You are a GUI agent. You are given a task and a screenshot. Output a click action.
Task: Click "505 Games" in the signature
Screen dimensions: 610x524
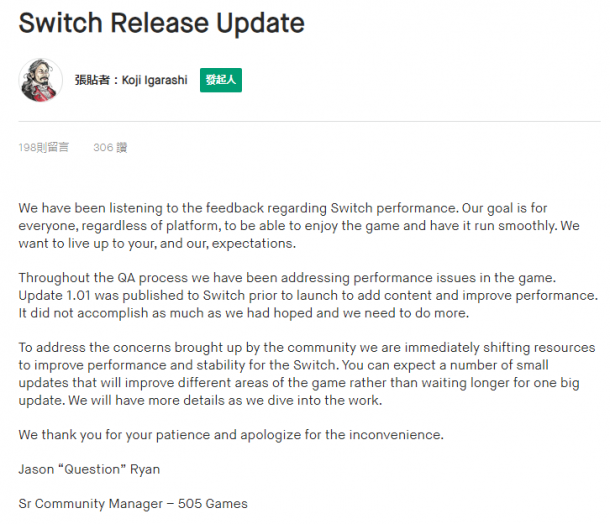pos(212,503)
